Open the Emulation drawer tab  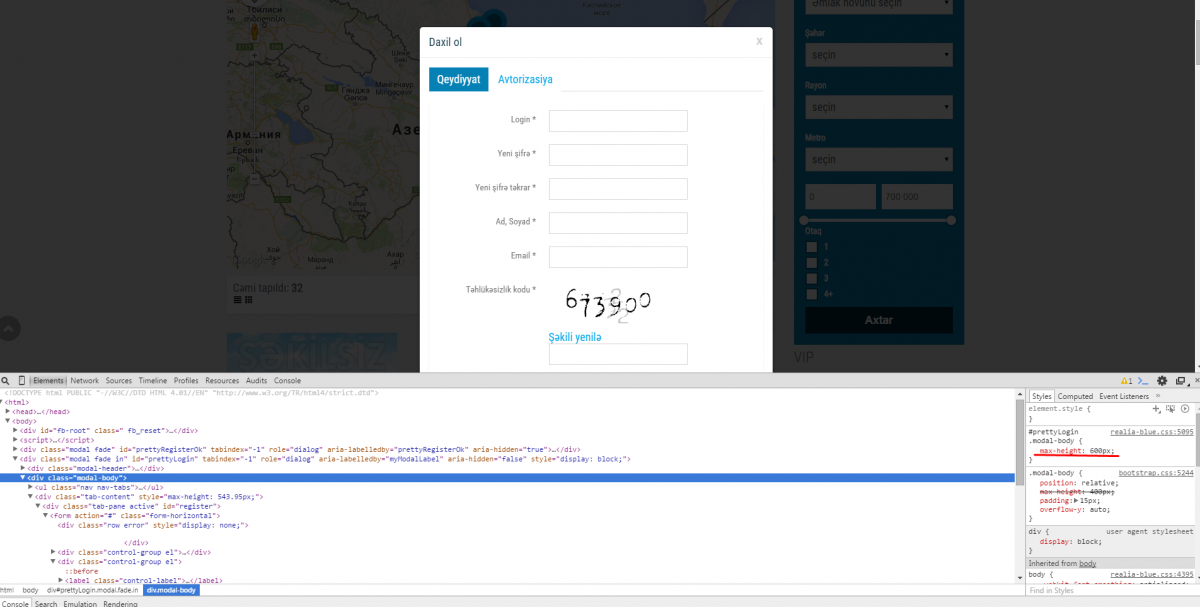pyautogui.click(x=79, y=603)
